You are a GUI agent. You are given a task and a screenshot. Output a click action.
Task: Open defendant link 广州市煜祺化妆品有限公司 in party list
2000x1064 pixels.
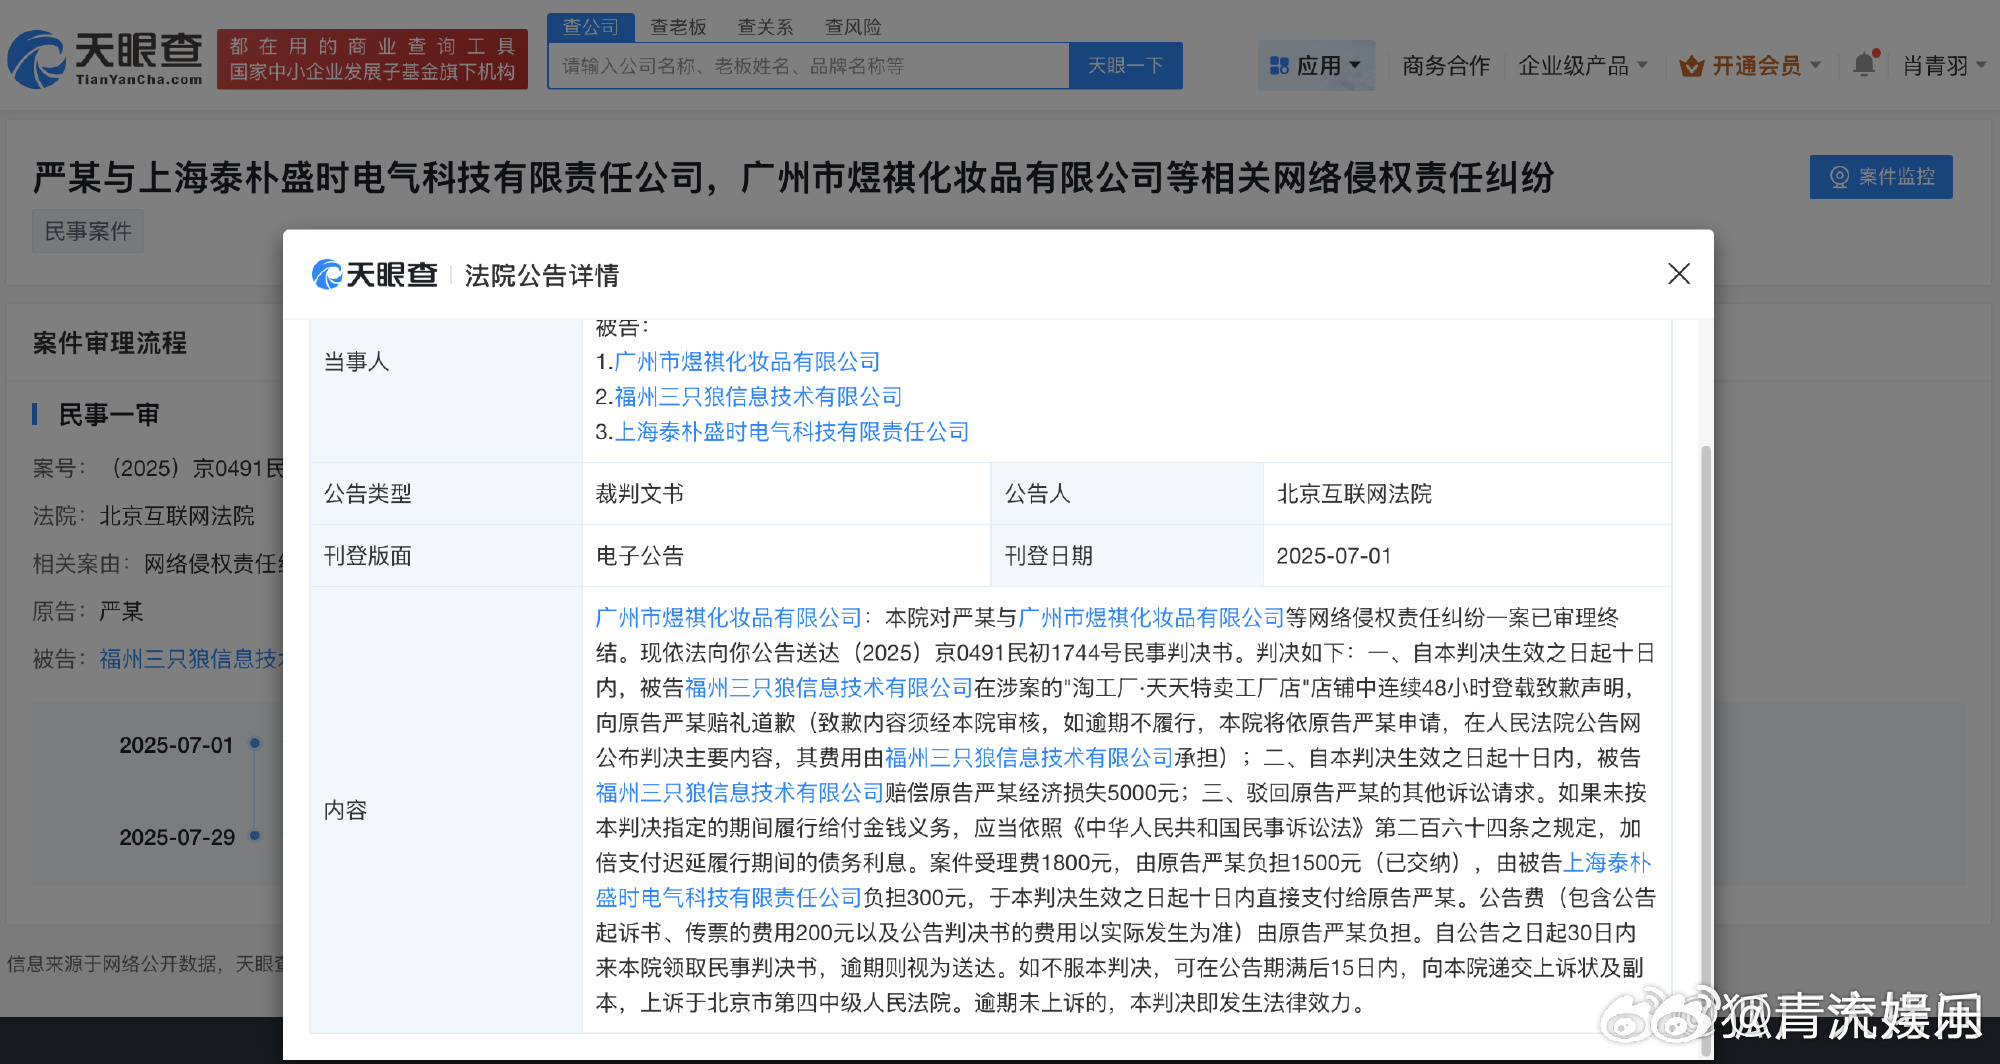click(747, 362)
